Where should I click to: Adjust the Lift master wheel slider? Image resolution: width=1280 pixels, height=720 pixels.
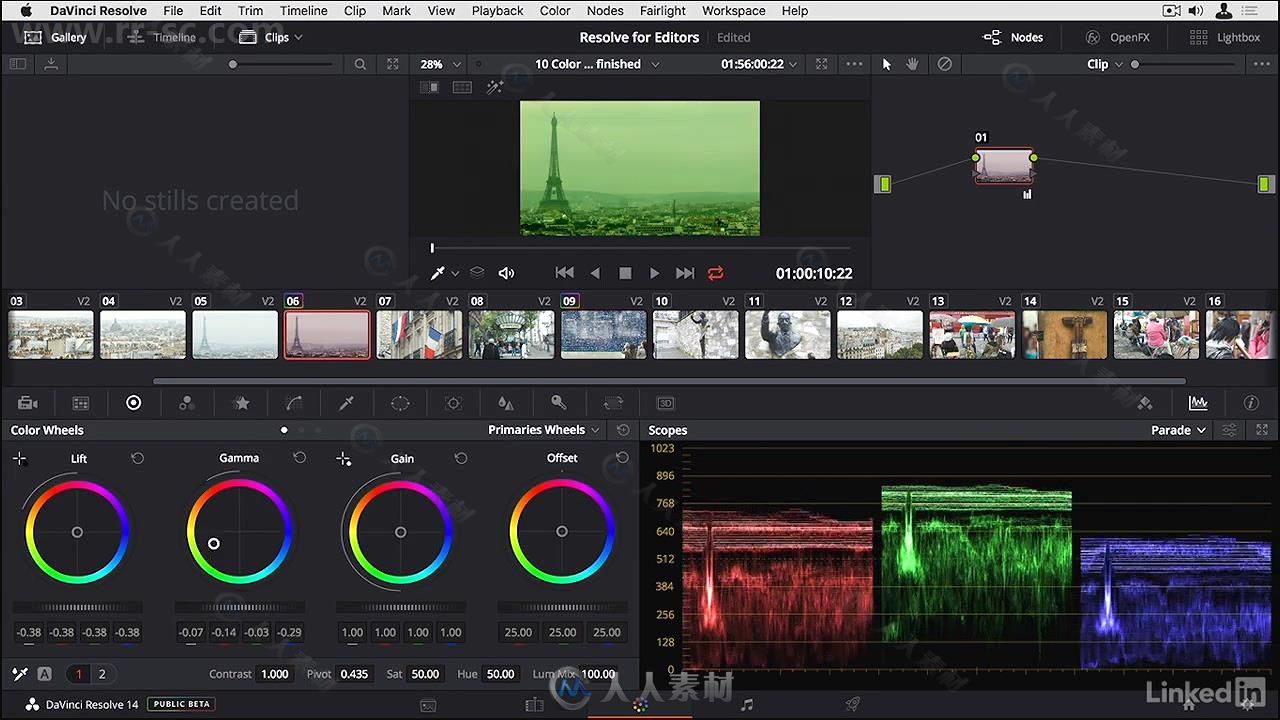78,607
